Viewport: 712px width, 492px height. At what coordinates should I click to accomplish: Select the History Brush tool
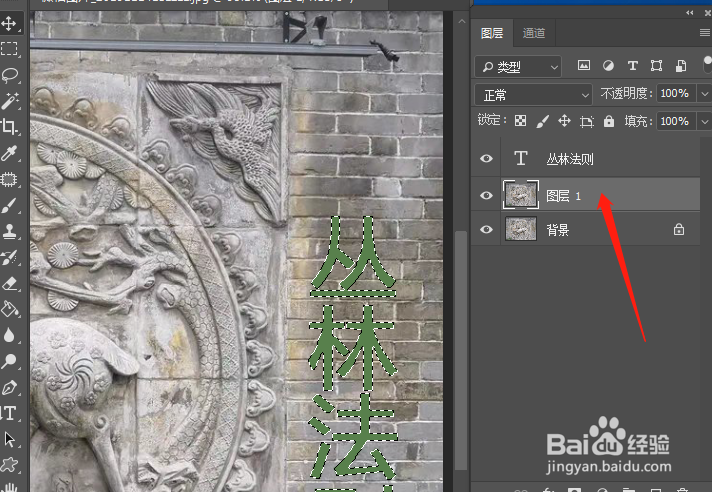pos(9,257)
